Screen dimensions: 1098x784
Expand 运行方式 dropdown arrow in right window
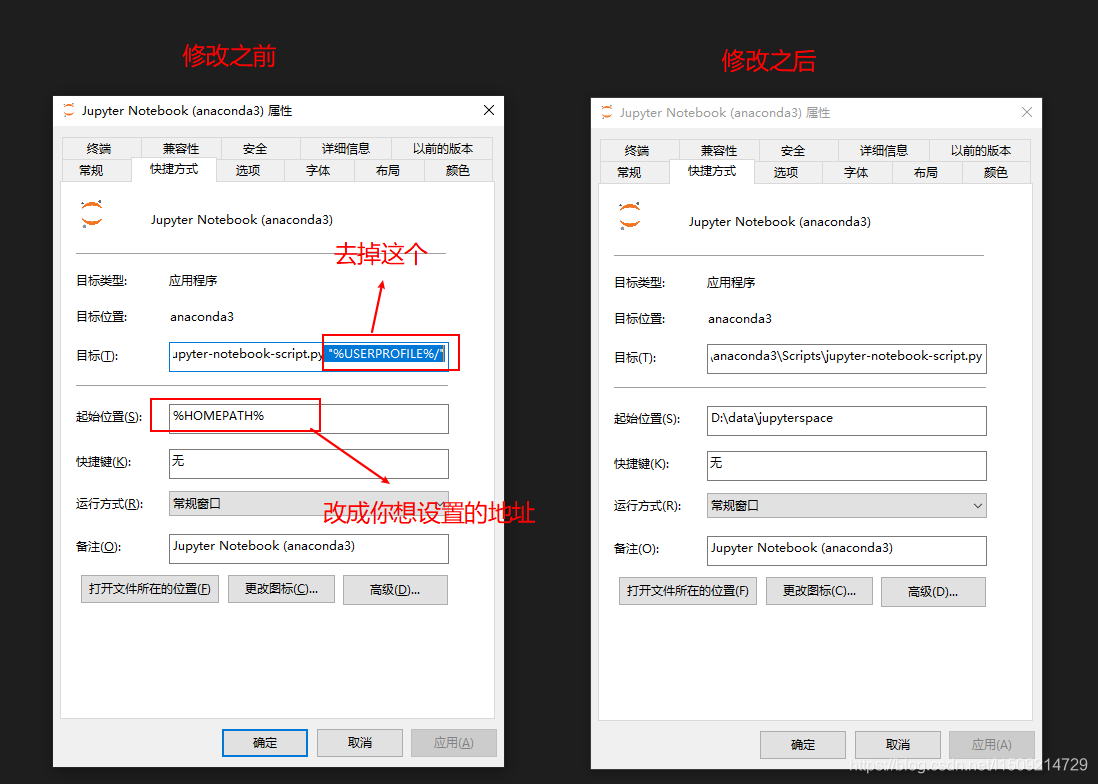[978, 505]
